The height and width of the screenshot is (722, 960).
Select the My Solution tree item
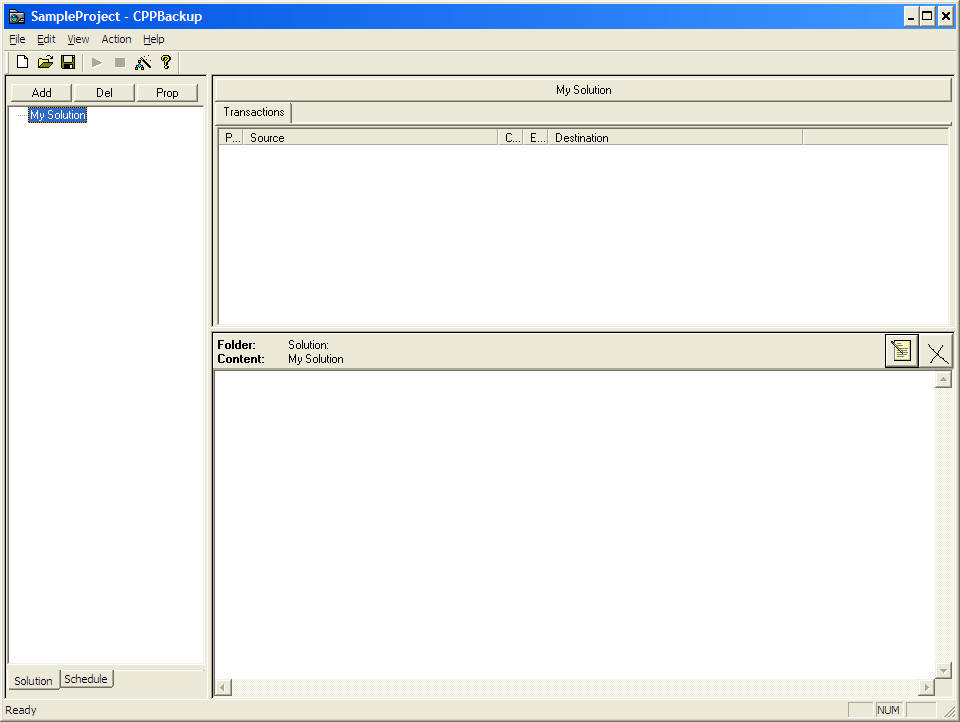(x=58, y=115)
